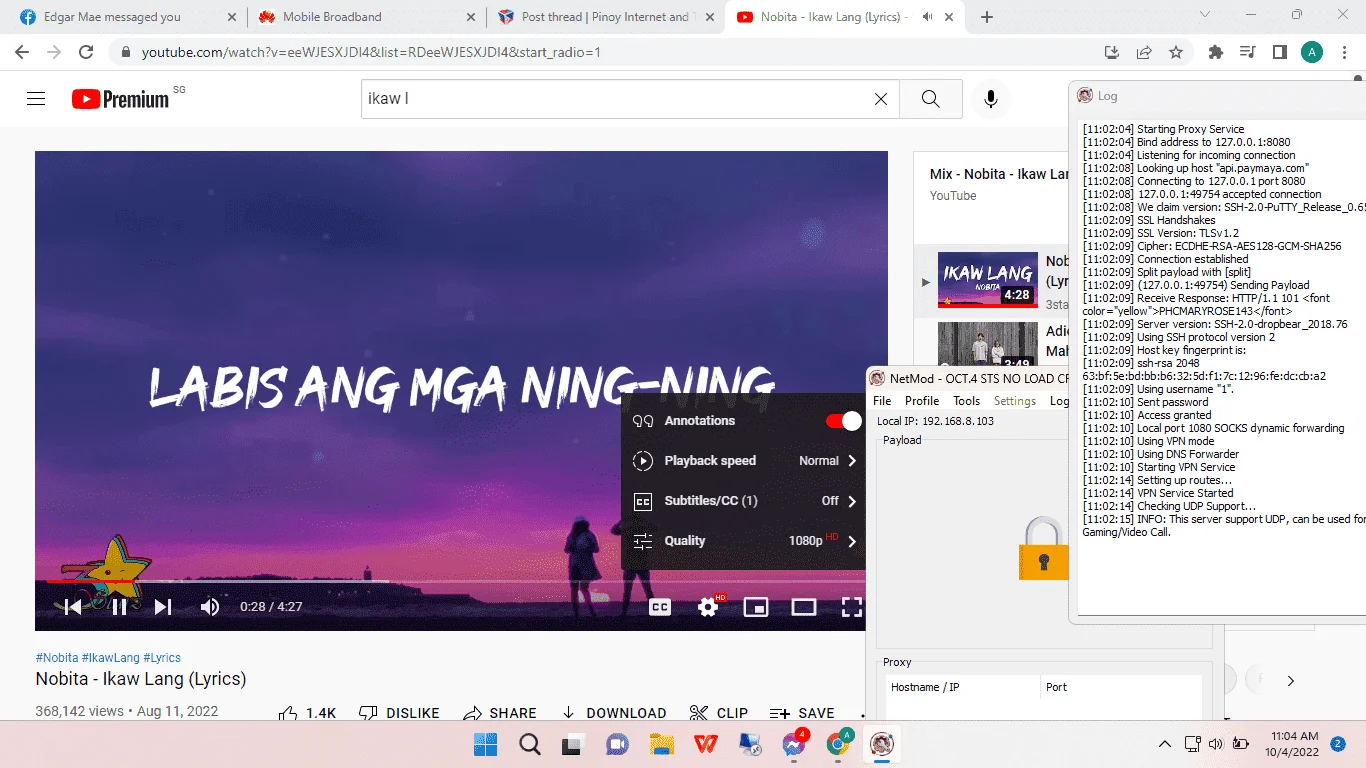
Task: Like the video with thumbs up
Action: click(307, 713)
